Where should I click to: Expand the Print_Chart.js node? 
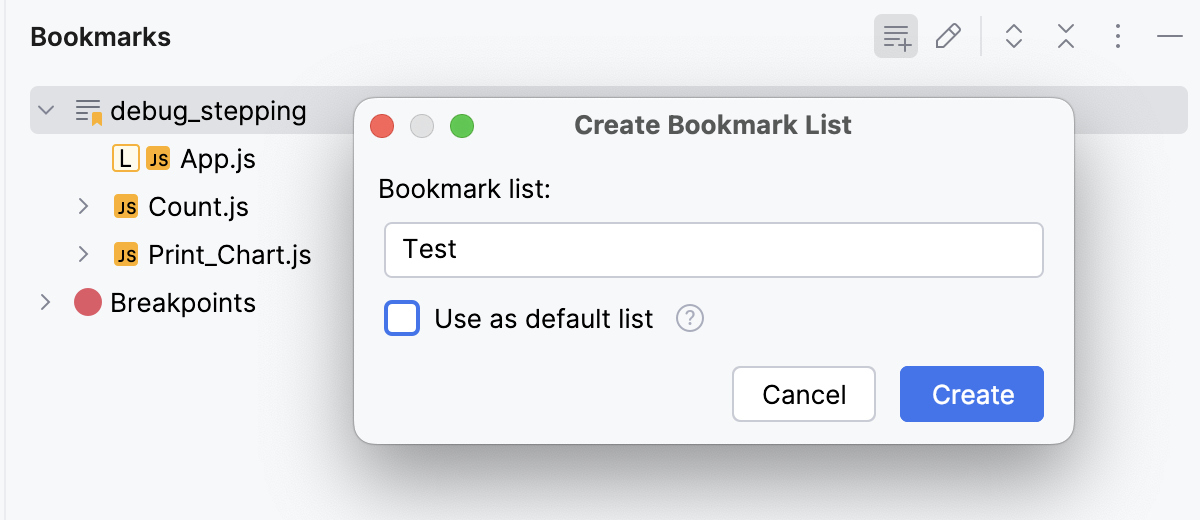(85, 255)
